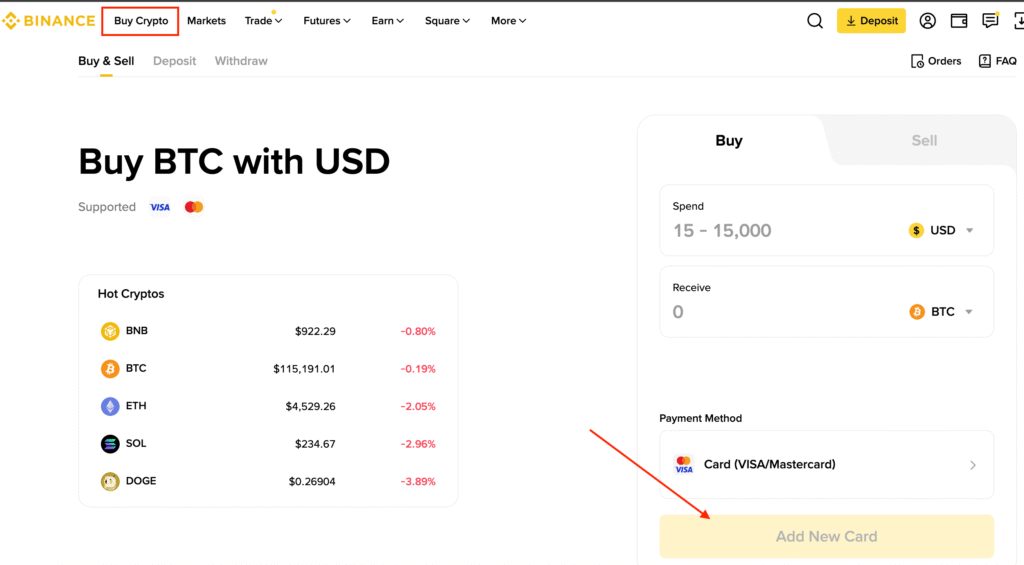Click the -0.19% change value
This screenshot has width=1024, height=565.
point(418,369)
